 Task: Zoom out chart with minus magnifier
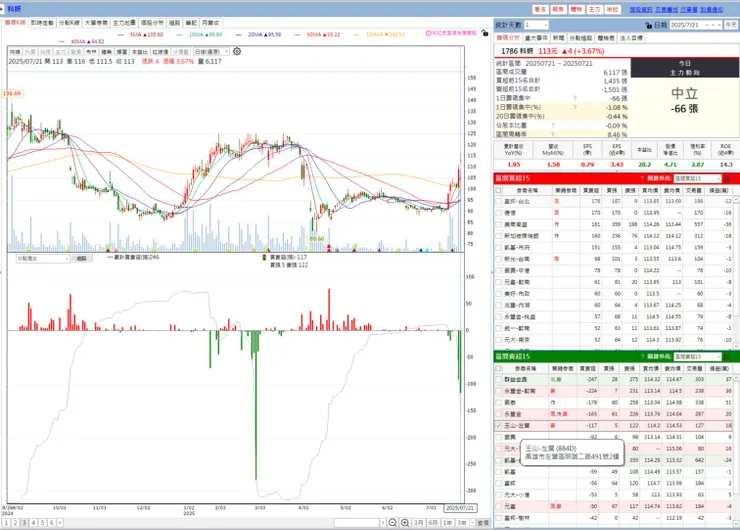(x=393, y=522)
